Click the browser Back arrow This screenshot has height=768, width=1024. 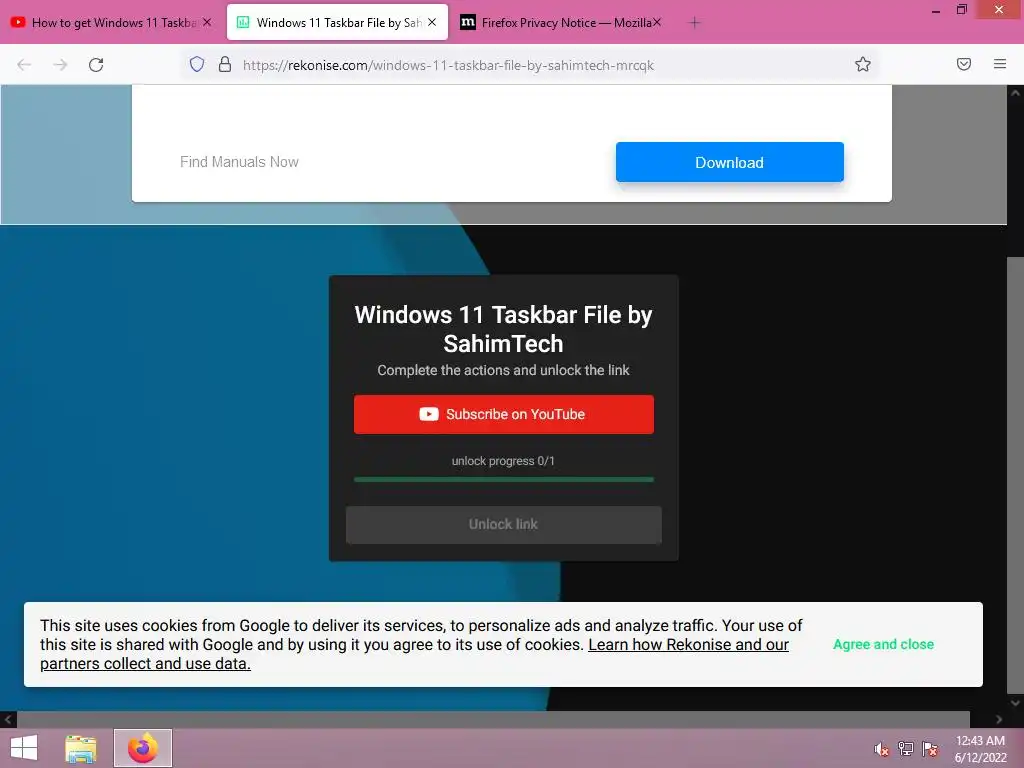[24, 65]
